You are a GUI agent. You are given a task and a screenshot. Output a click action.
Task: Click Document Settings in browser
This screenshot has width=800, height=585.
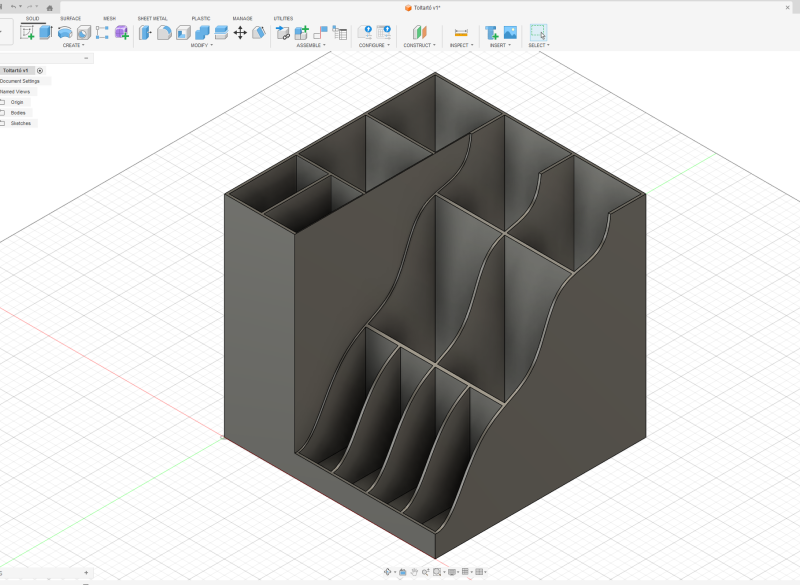(x=20, y=81)
